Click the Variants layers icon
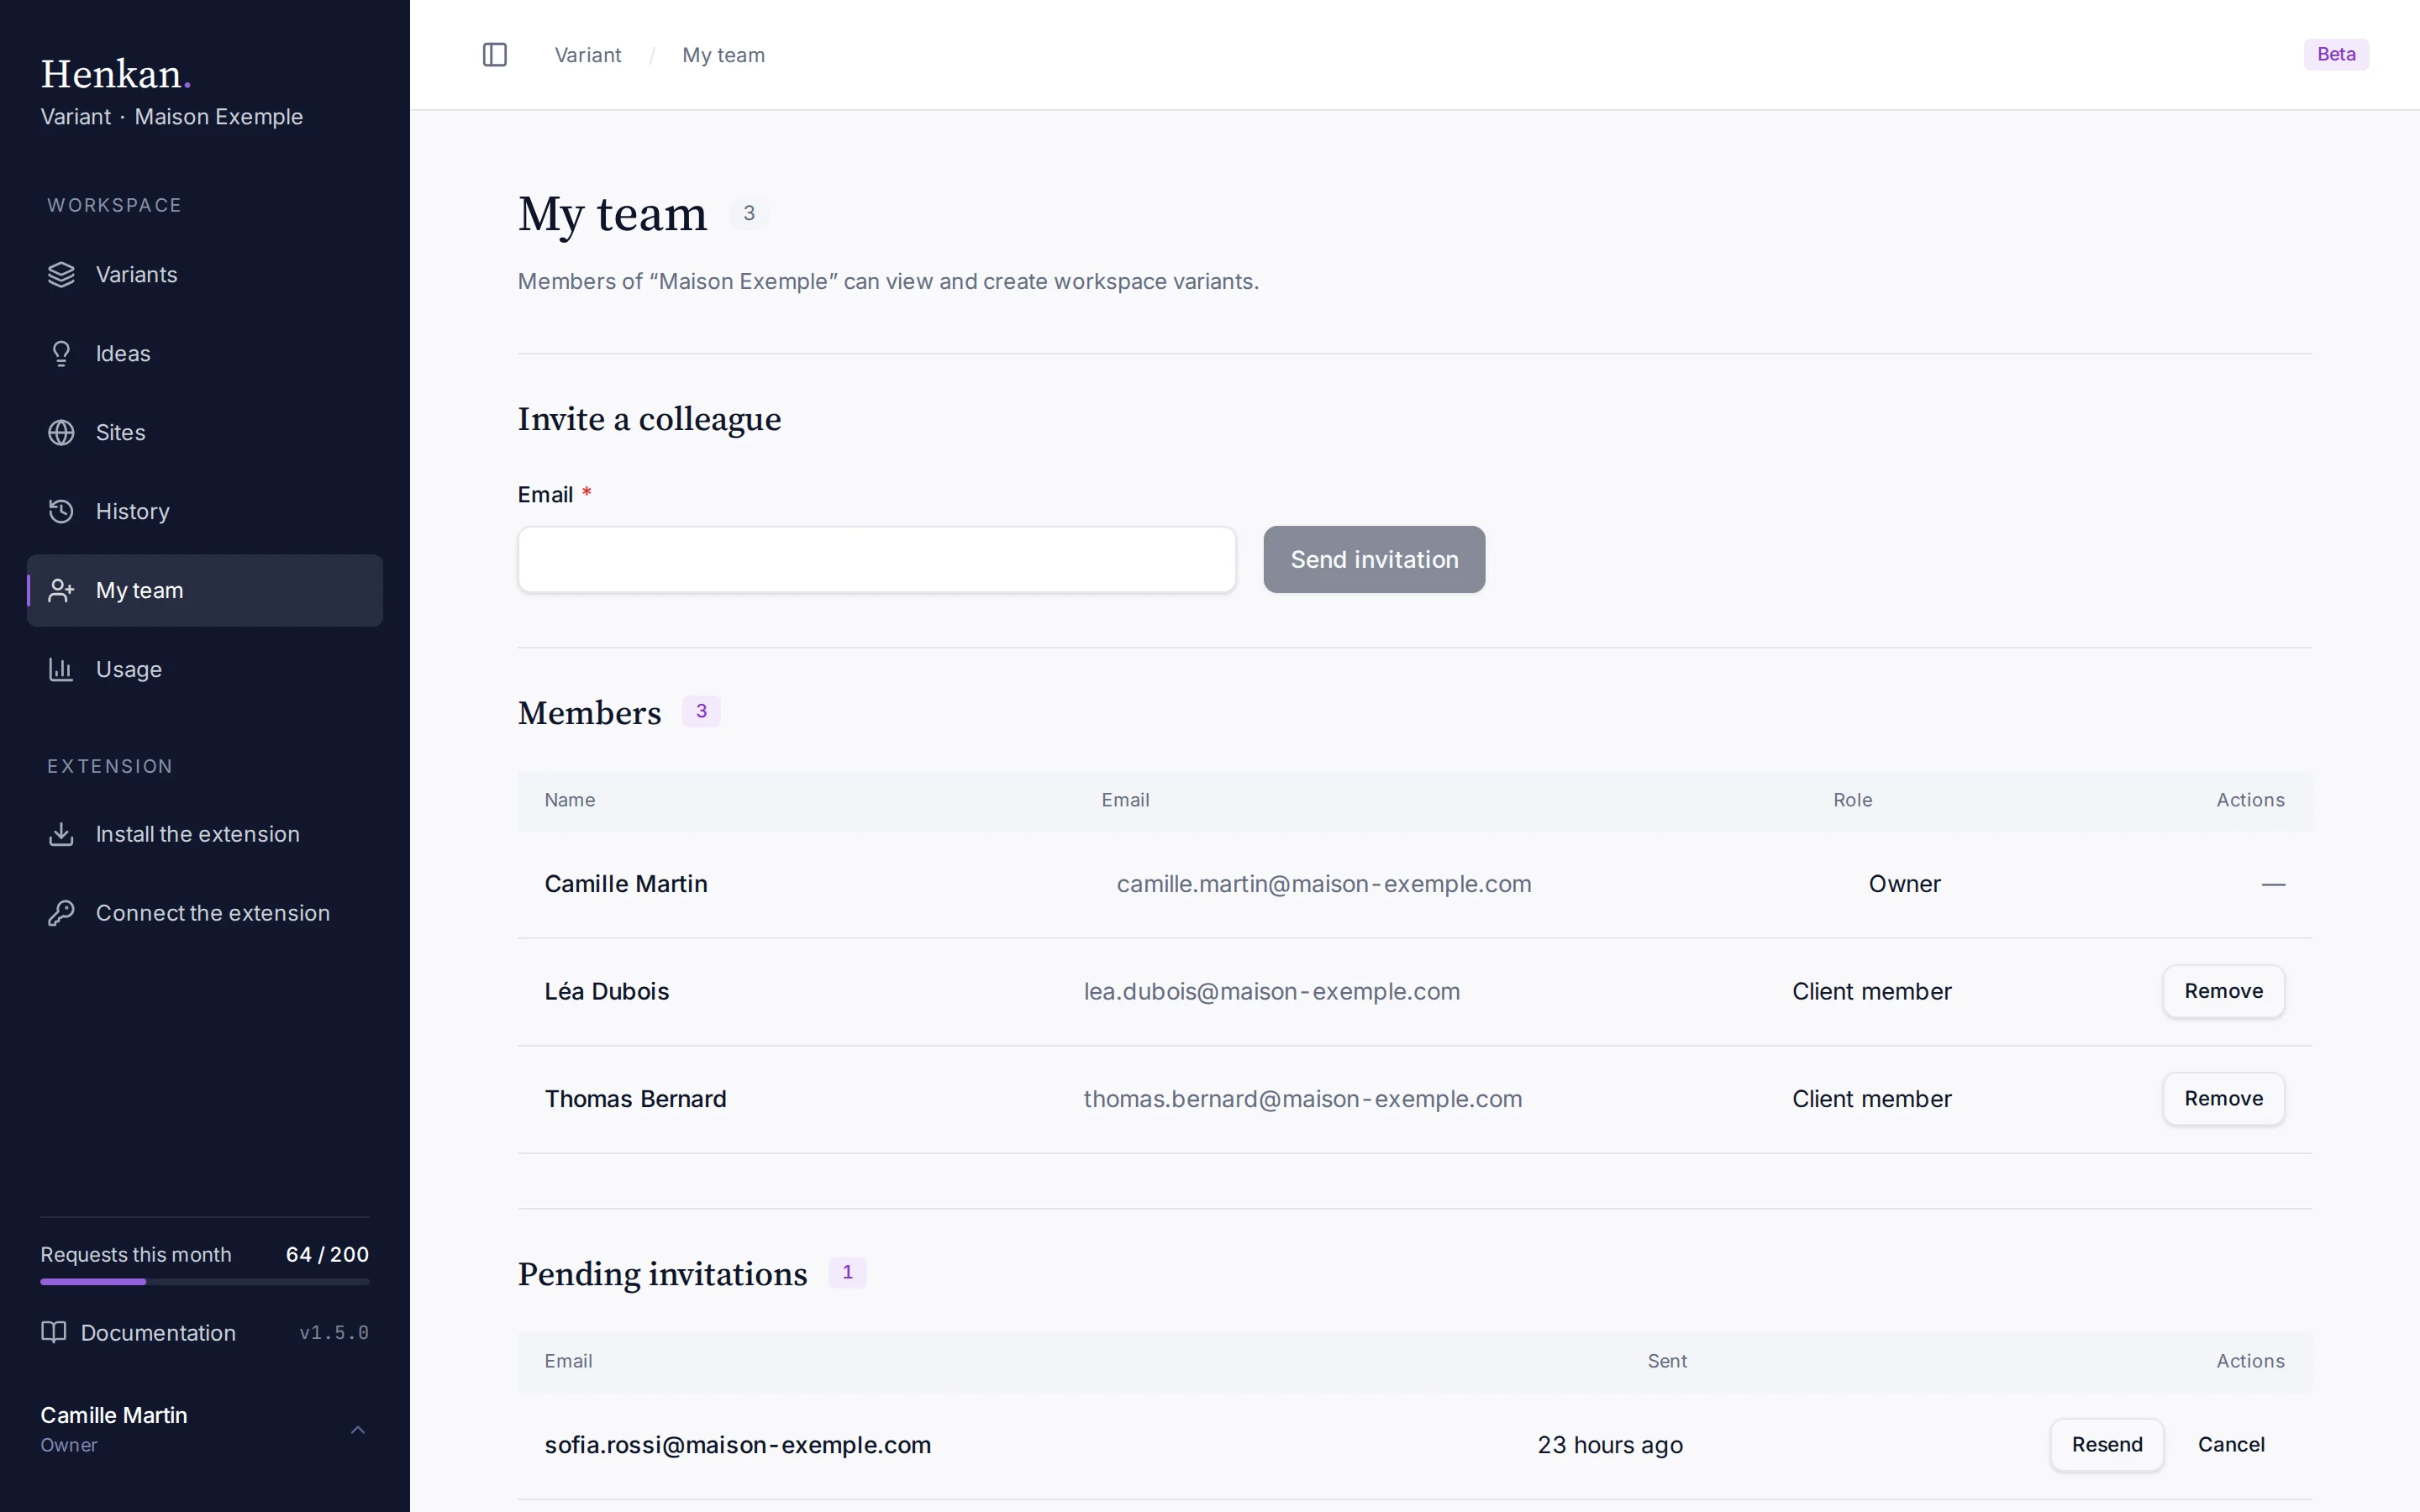Screen dimensions: 2420x1512 click(61, 275)
